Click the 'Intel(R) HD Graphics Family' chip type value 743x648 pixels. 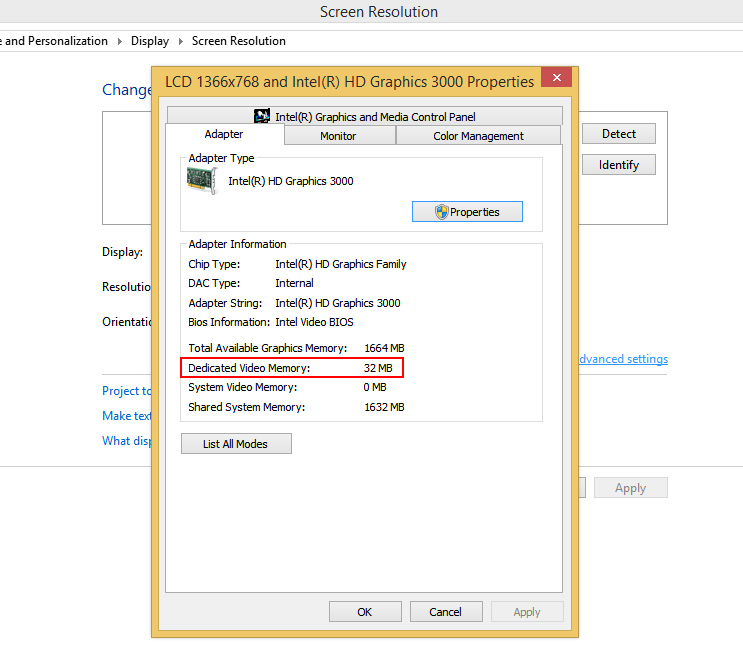coord(341,264)
